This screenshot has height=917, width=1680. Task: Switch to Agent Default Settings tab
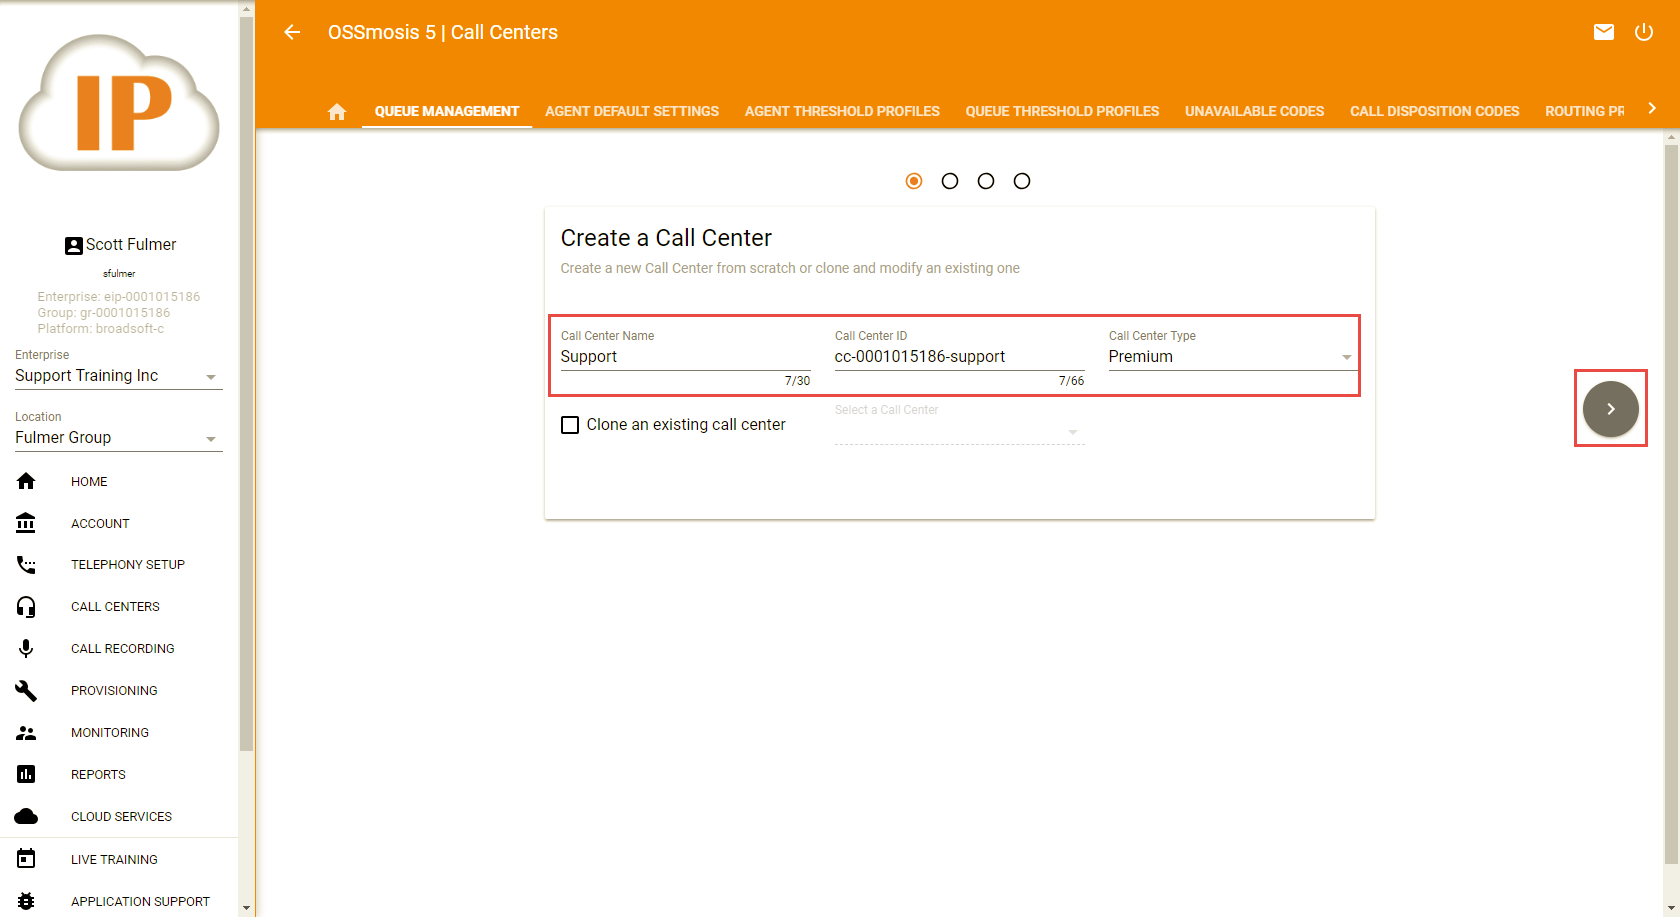coord(632,111)
